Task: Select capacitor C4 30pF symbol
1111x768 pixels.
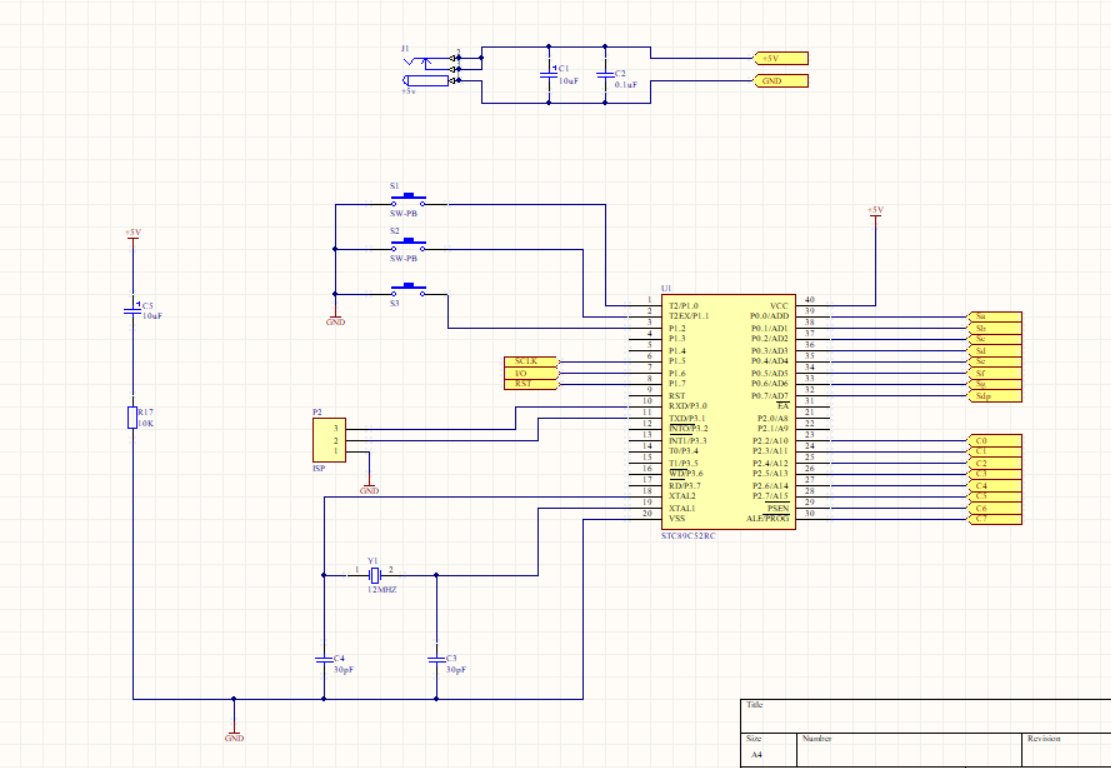Action: 324,660
